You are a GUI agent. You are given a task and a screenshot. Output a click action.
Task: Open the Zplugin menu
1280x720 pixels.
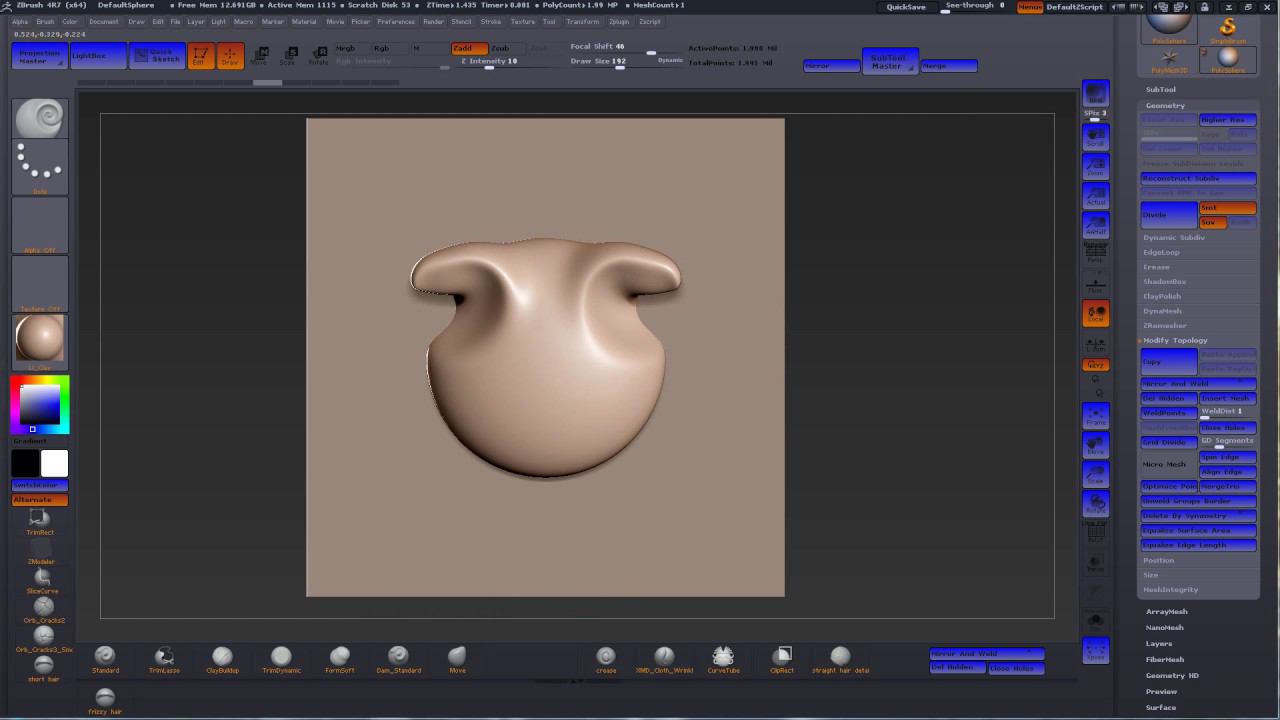click(x=618, y=21)
